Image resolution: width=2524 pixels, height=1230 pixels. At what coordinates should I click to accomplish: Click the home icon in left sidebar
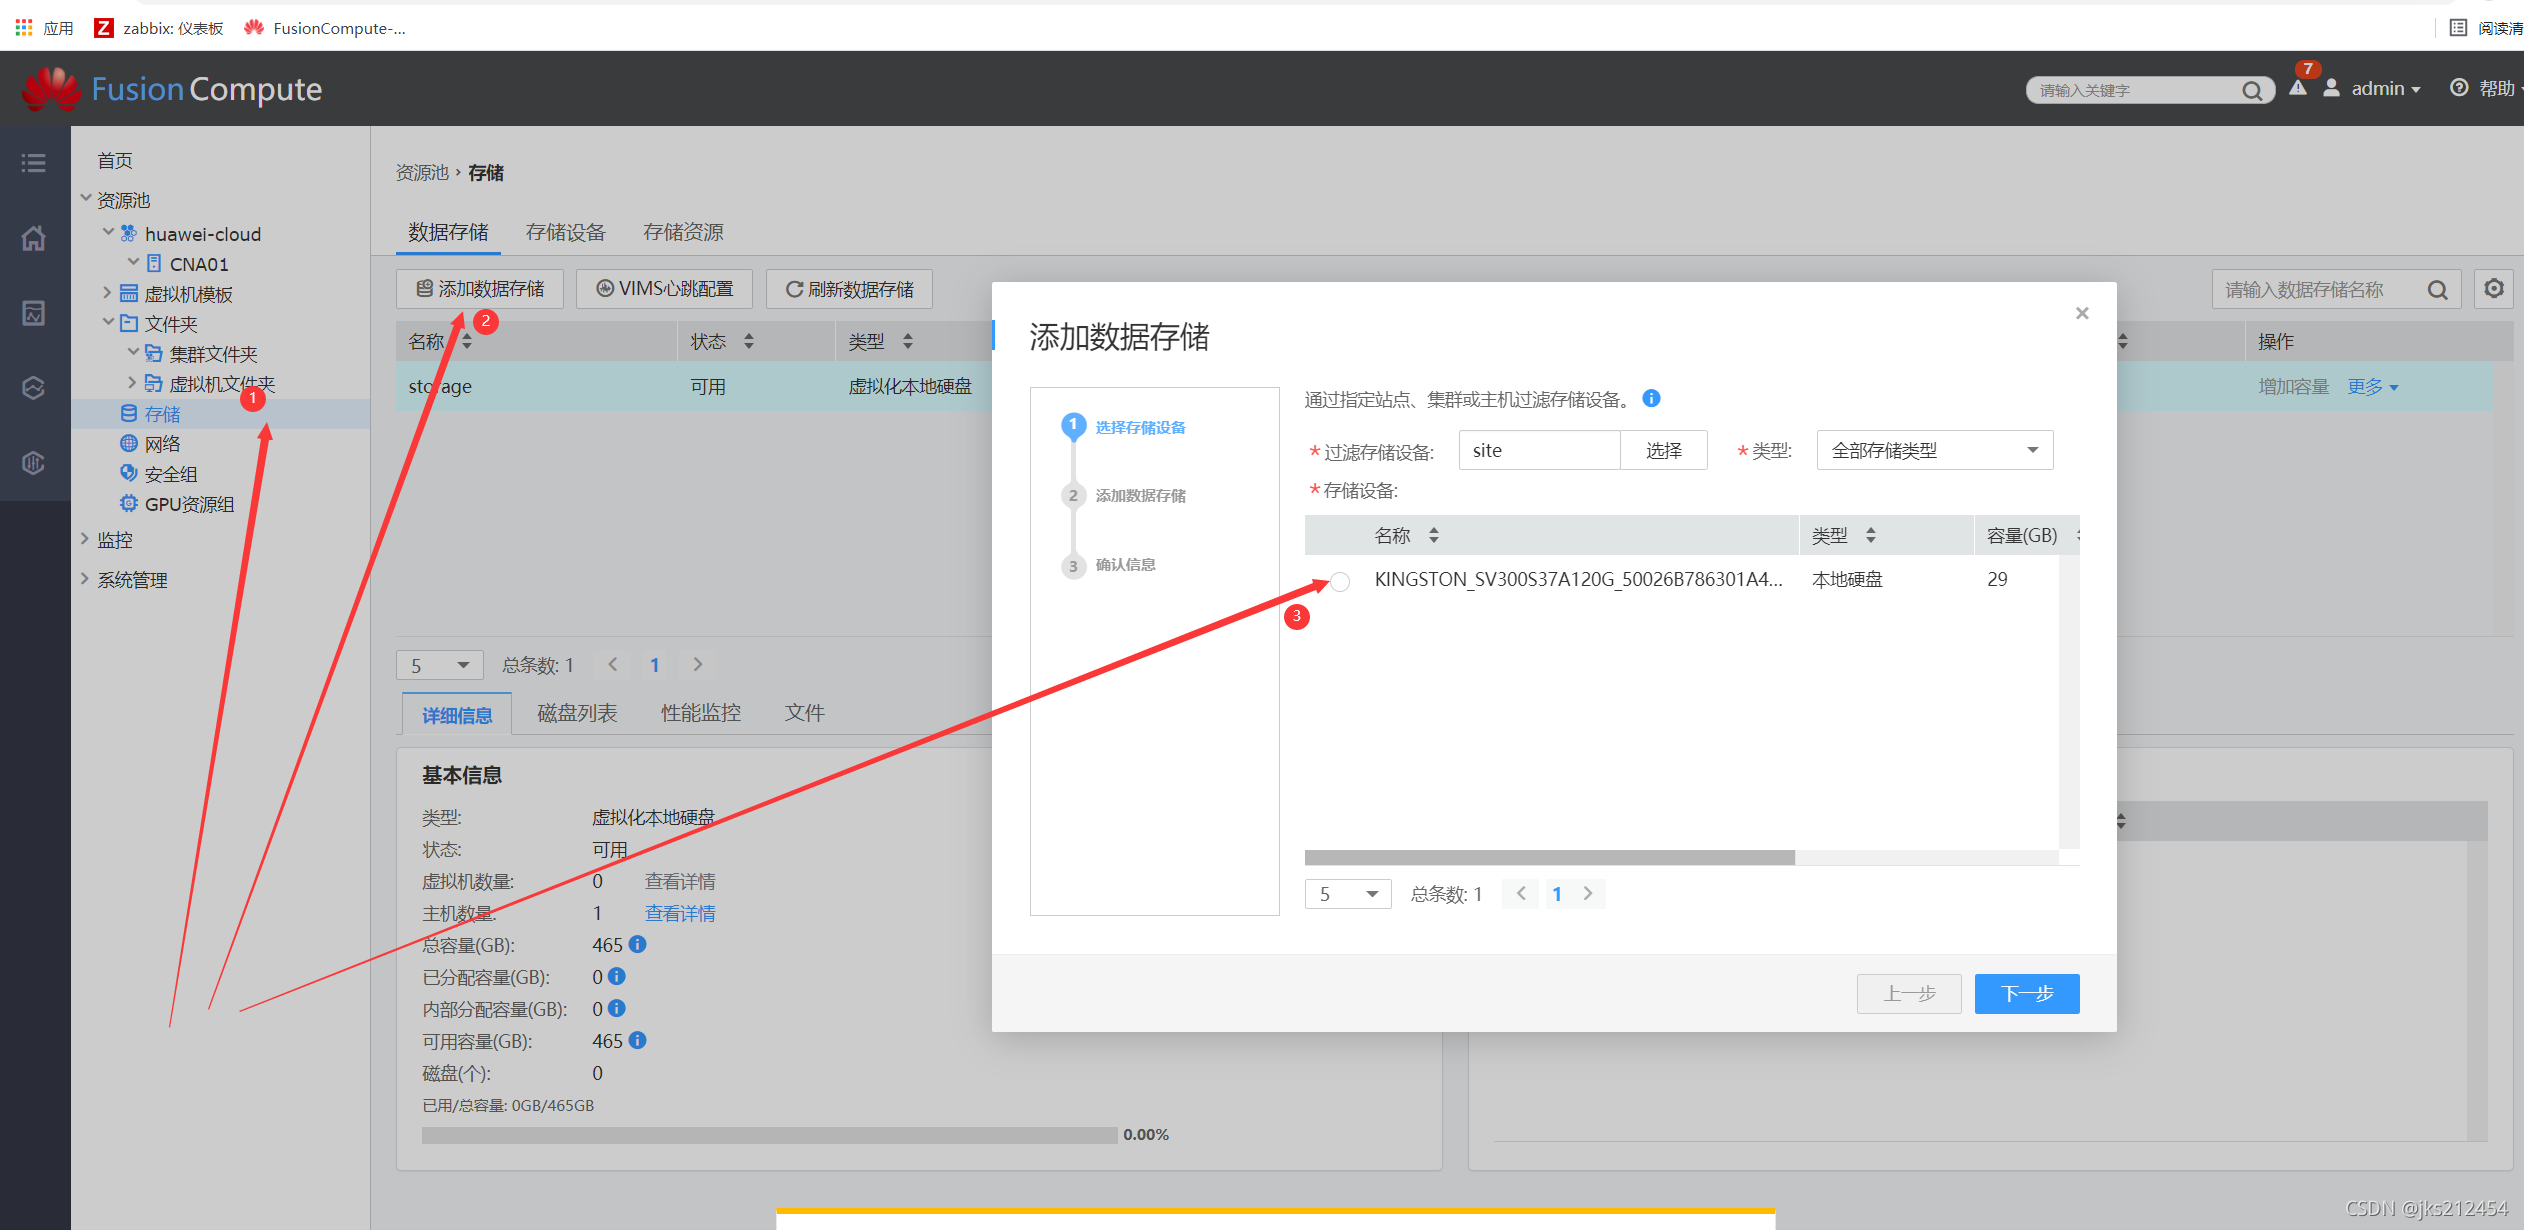33,238
